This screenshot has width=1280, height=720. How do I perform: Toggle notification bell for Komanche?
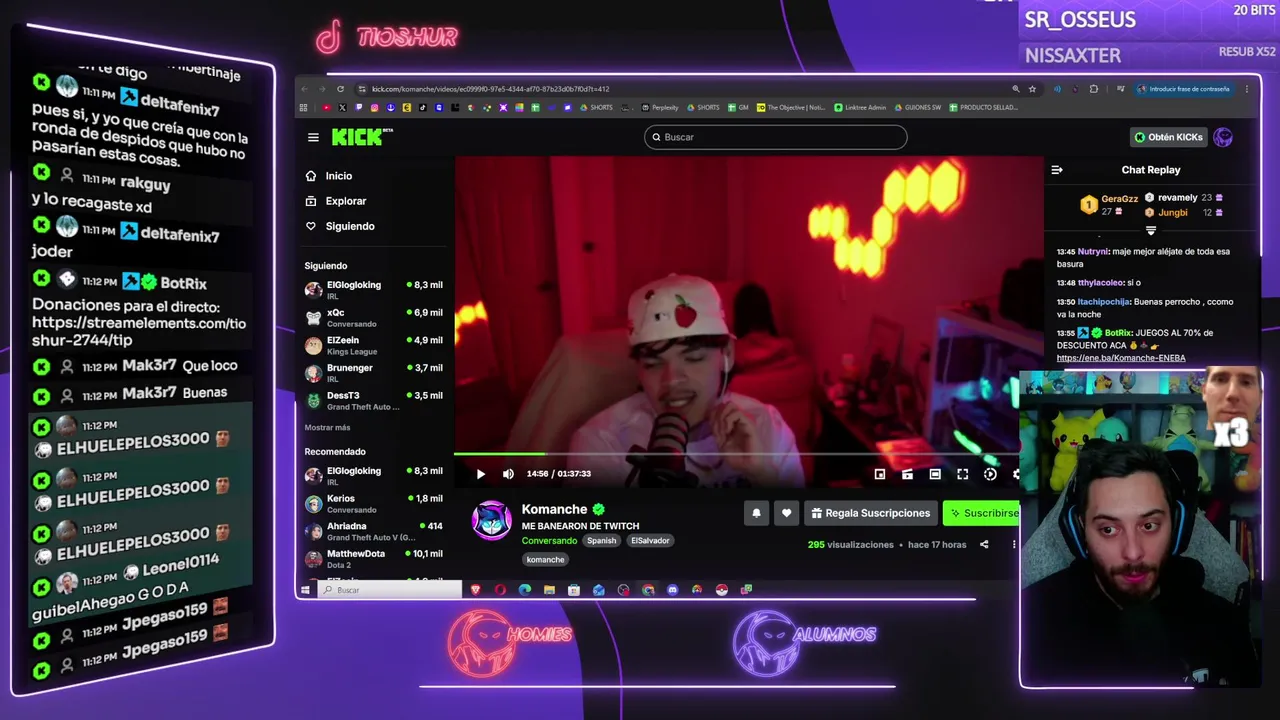point(756,513)
